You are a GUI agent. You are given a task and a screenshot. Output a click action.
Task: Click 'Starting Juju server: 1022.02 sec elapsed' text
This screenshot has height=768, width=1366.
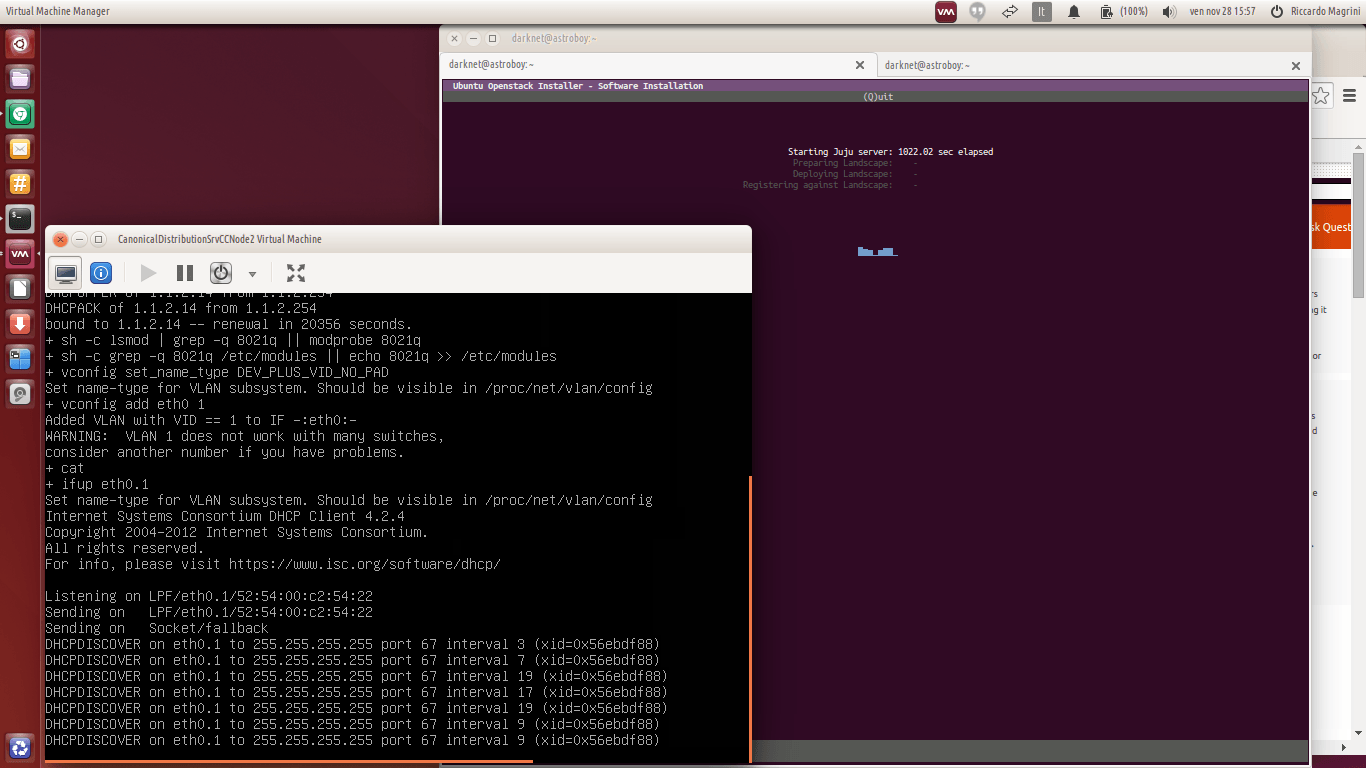(890, 152)
